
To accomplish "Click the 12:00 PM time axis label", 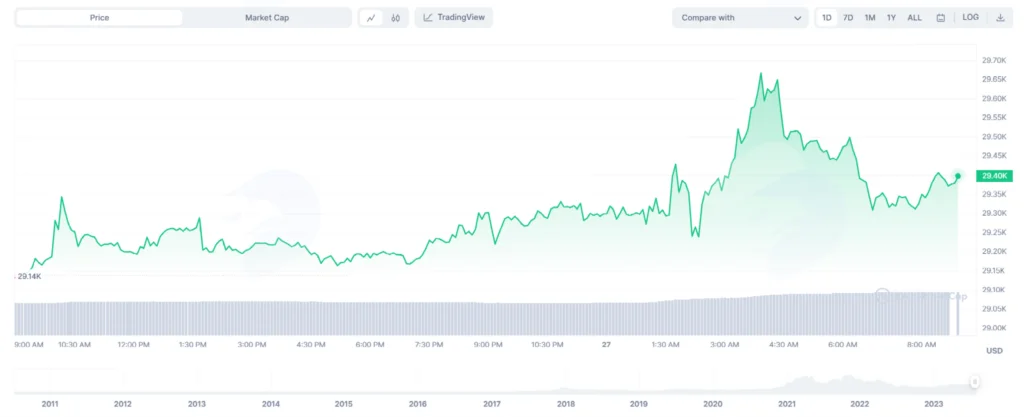I will [x=133, y=345].
